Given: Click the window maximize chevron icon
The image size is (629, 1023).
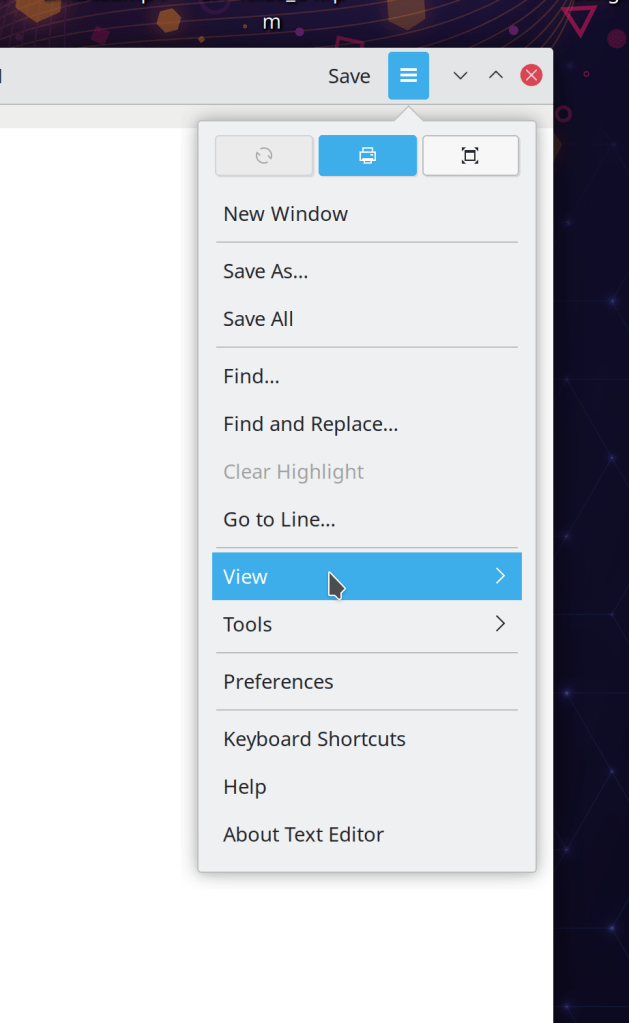Looking at the screenshot, I should pos(496,76).
